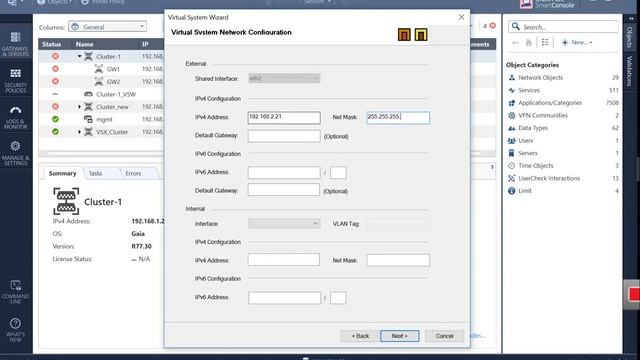
Task: Click the external IPv6 prefix length field
Action: [x=338, y=172]
